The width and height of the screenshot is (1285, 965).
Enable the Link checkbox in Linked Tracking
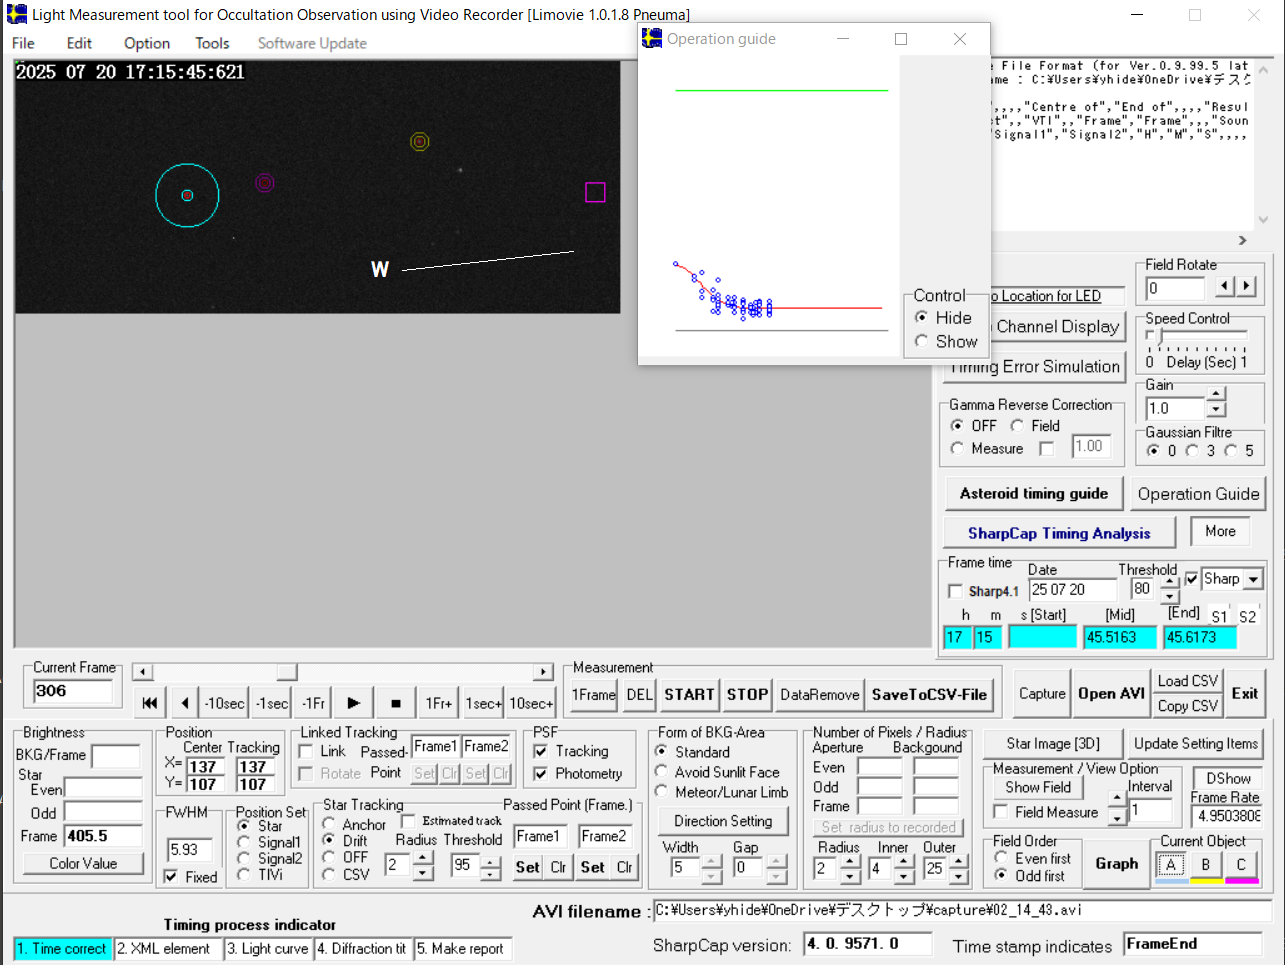point(307,751)
